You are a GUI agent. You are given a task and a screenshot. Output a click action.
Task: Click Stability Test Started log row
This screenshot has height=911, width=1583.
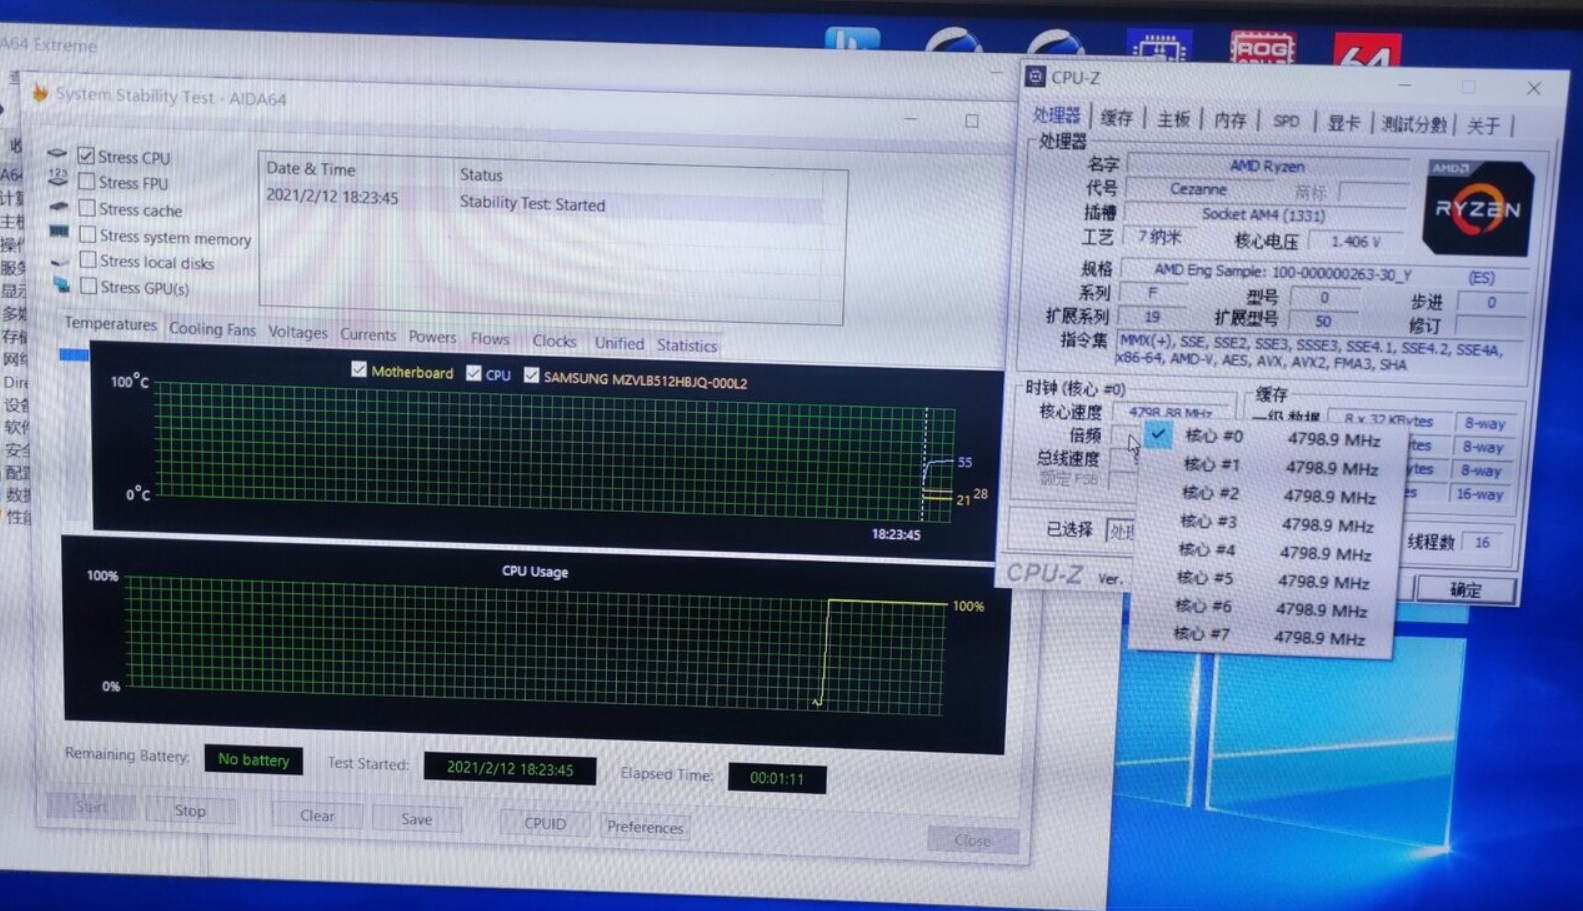pos(543,203)
